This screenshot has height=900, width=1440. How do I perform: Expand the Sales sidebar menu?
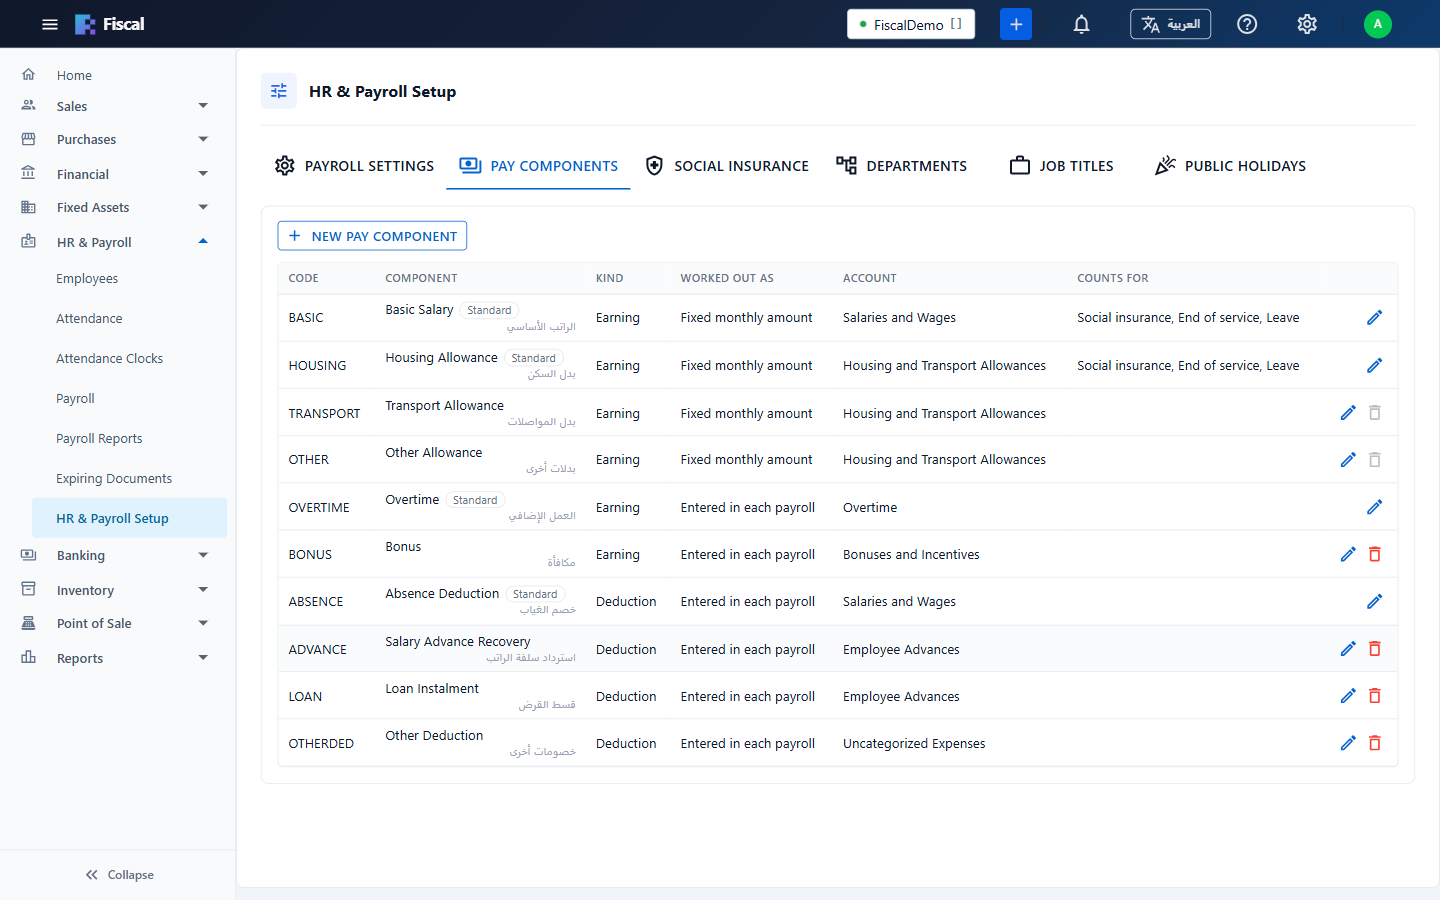(x=116, y=106)
